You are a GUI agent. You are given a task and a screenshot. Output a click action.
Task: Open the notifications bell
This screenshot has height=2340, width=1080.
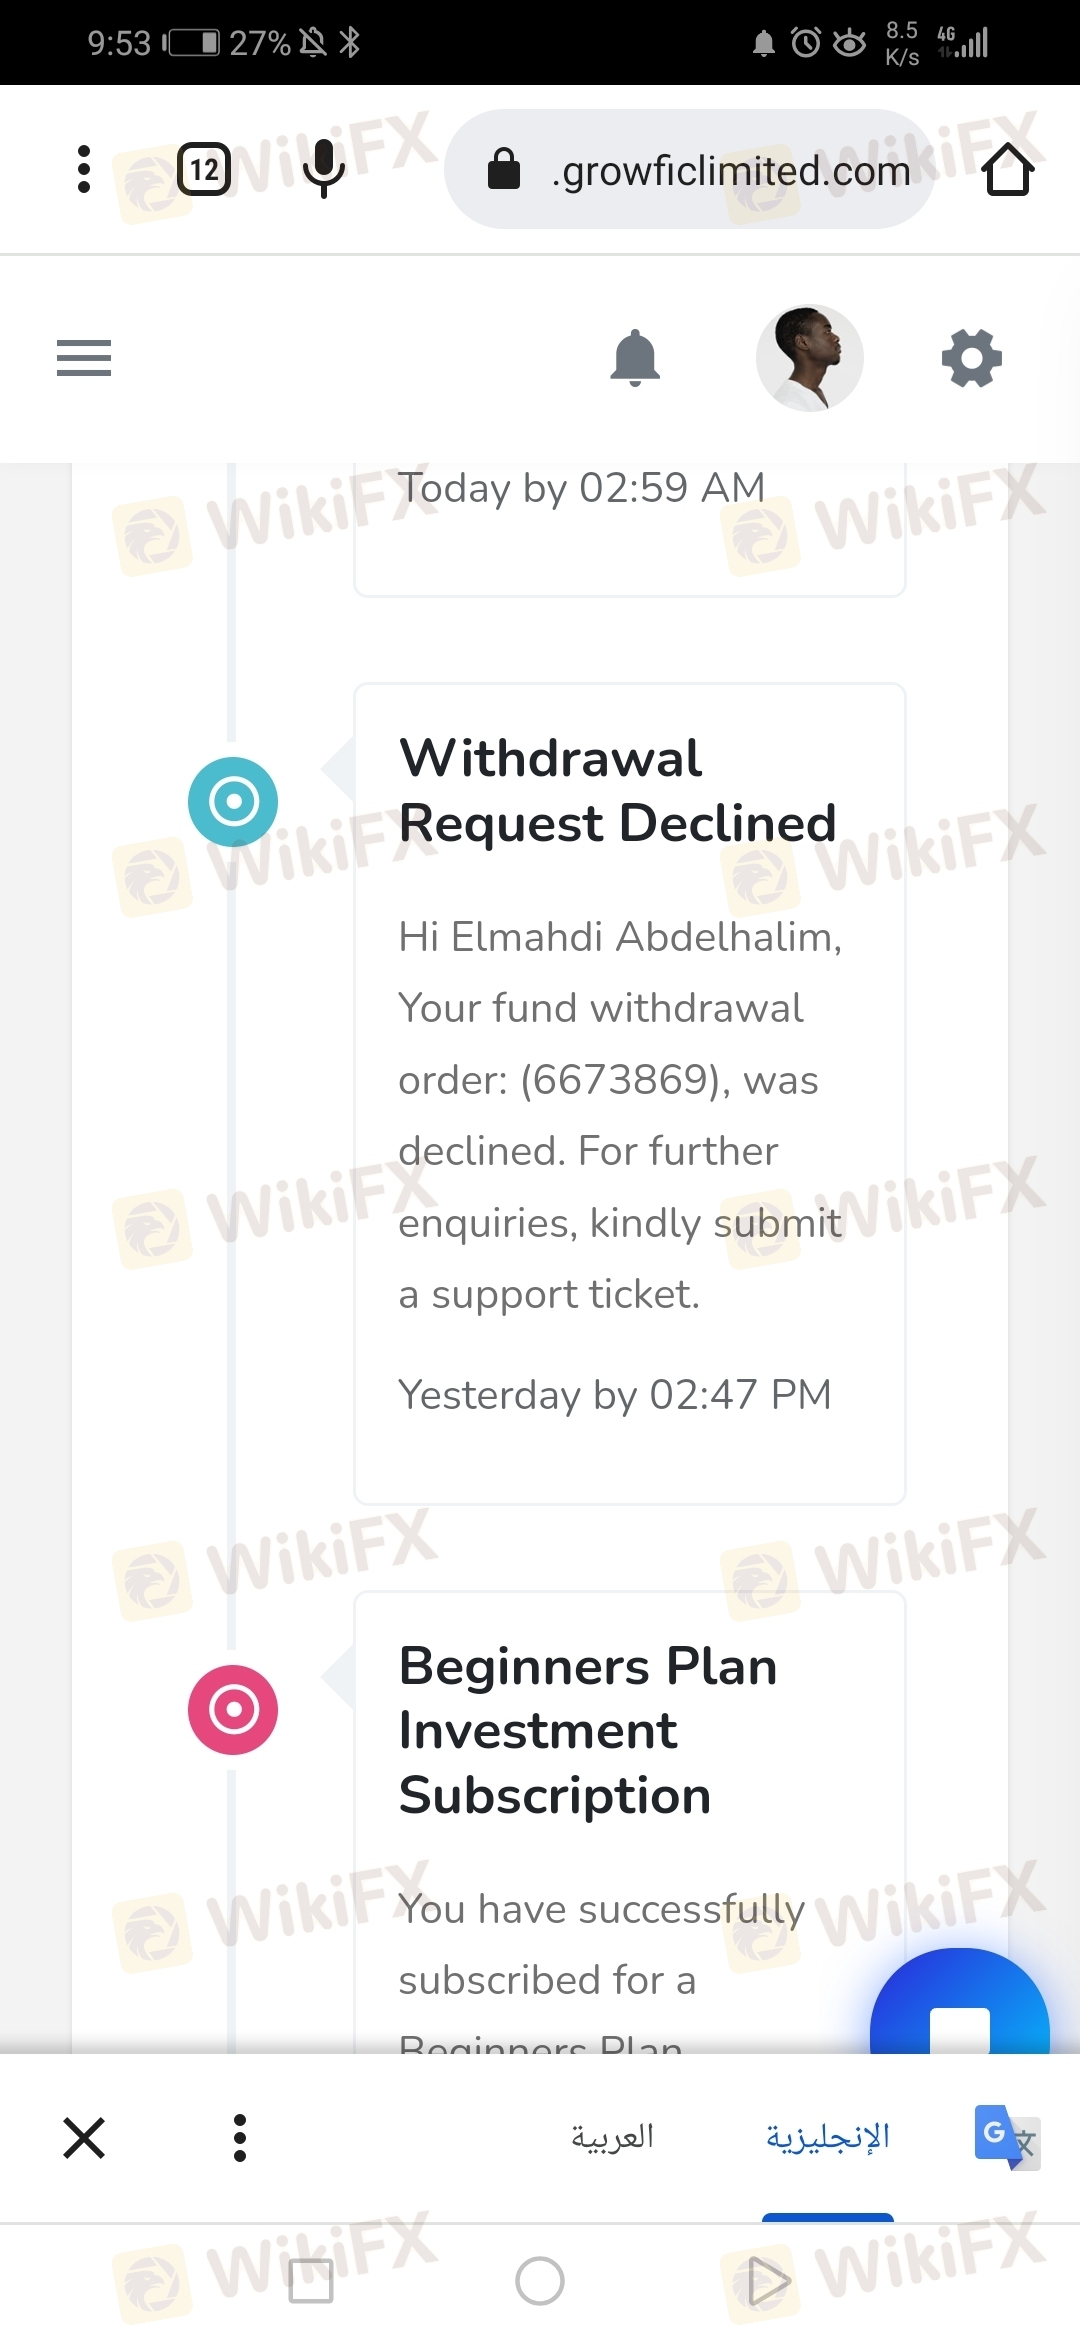(x=635, y=358)
